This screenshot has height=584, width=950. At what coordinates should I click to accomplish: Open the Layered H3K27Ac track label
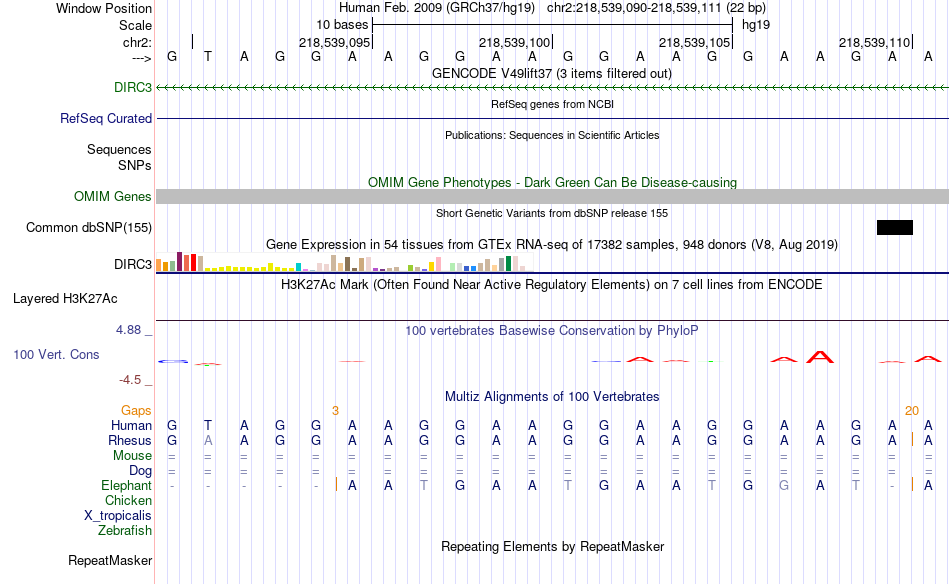[65, 298]
